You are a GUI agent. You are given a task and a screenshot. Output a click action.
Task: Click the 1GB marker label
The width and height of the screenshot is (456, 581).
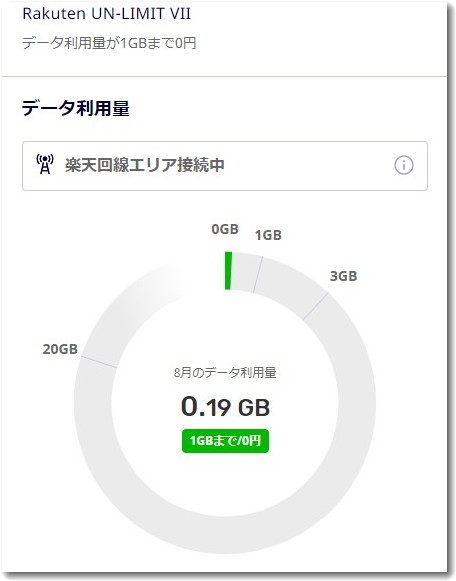(x=268, y=235)
